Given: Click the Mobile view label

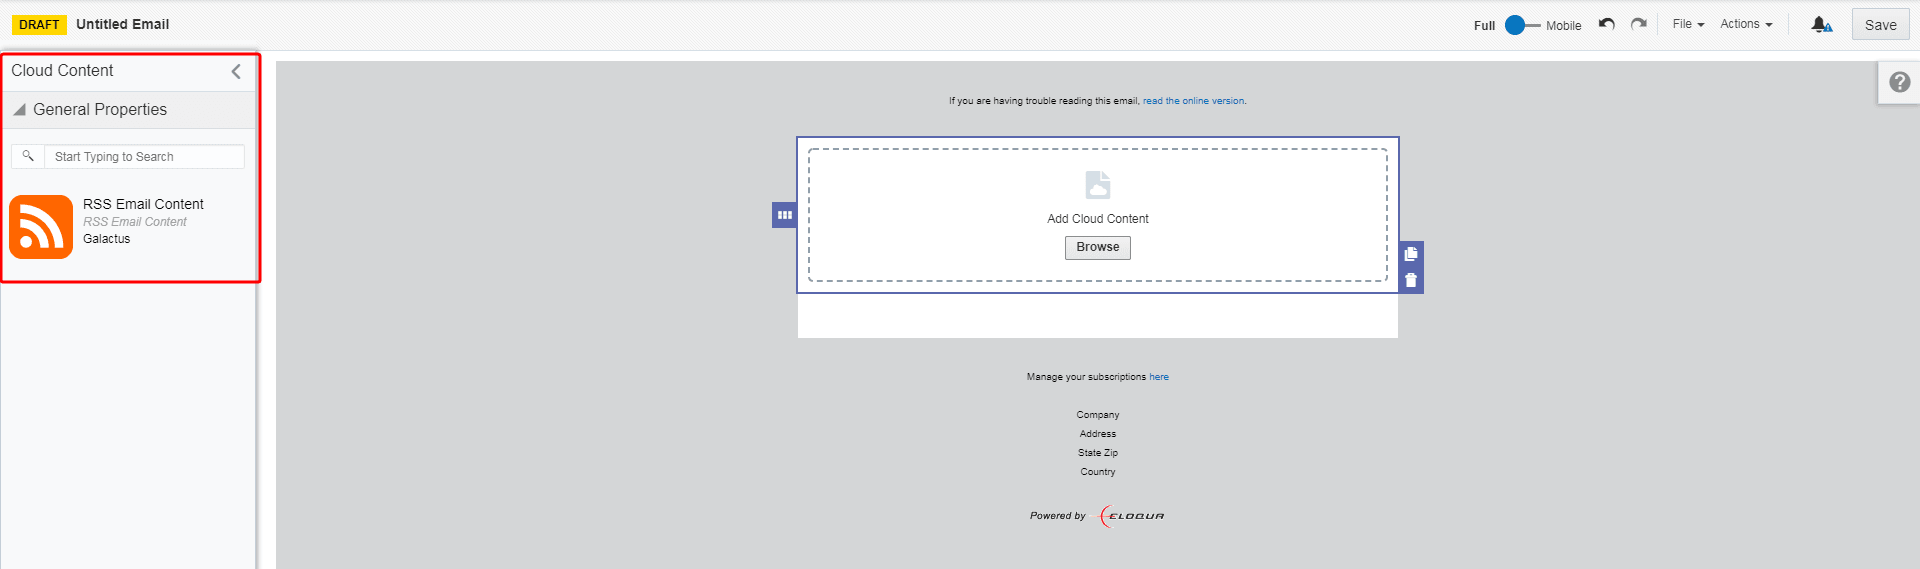Looking at the screenshot, I should [1563, 26].
